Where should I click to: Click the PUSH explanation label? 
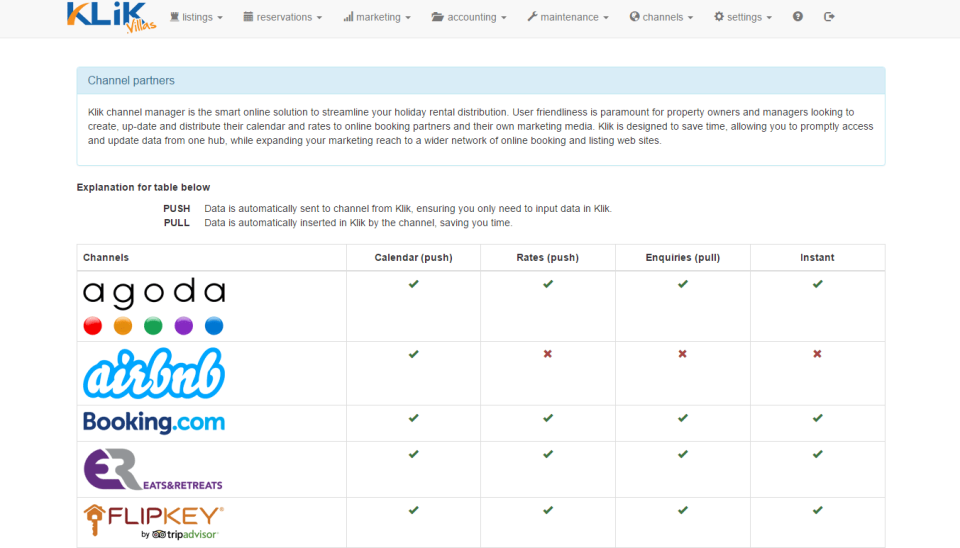tap(176, 208)
